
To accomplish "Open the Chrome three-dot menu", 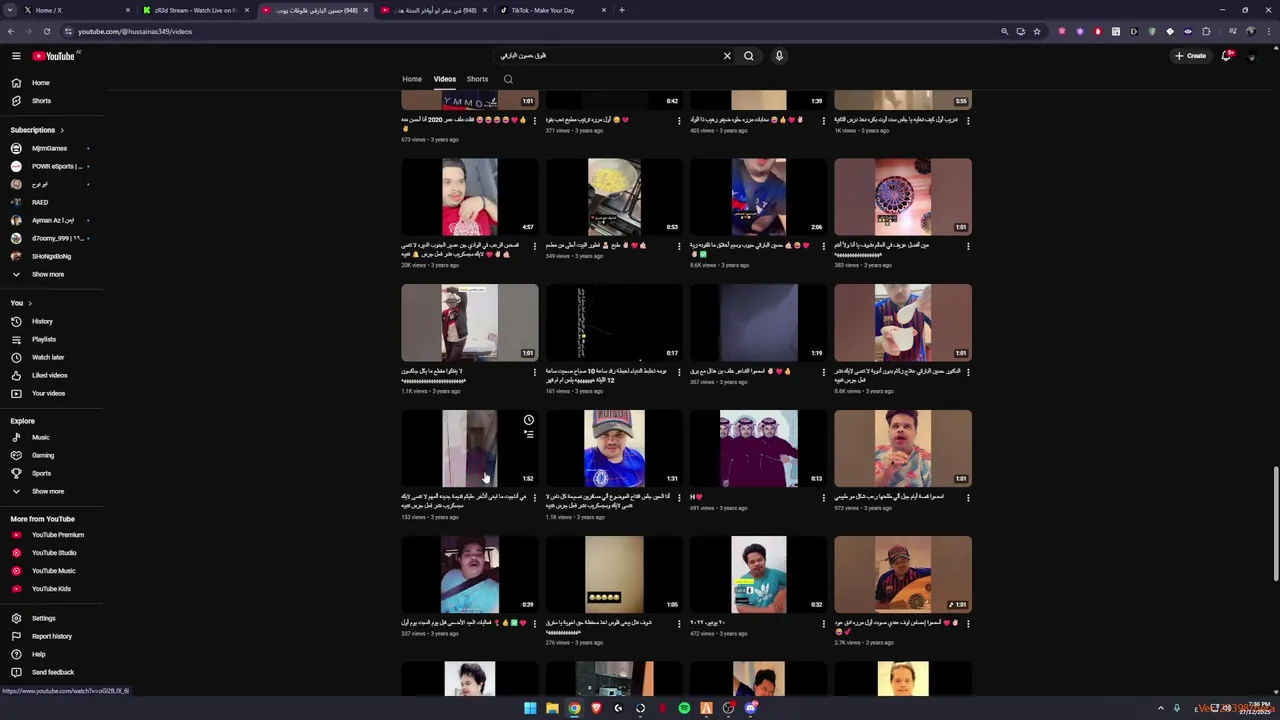I will click(x=1271, y=31).
